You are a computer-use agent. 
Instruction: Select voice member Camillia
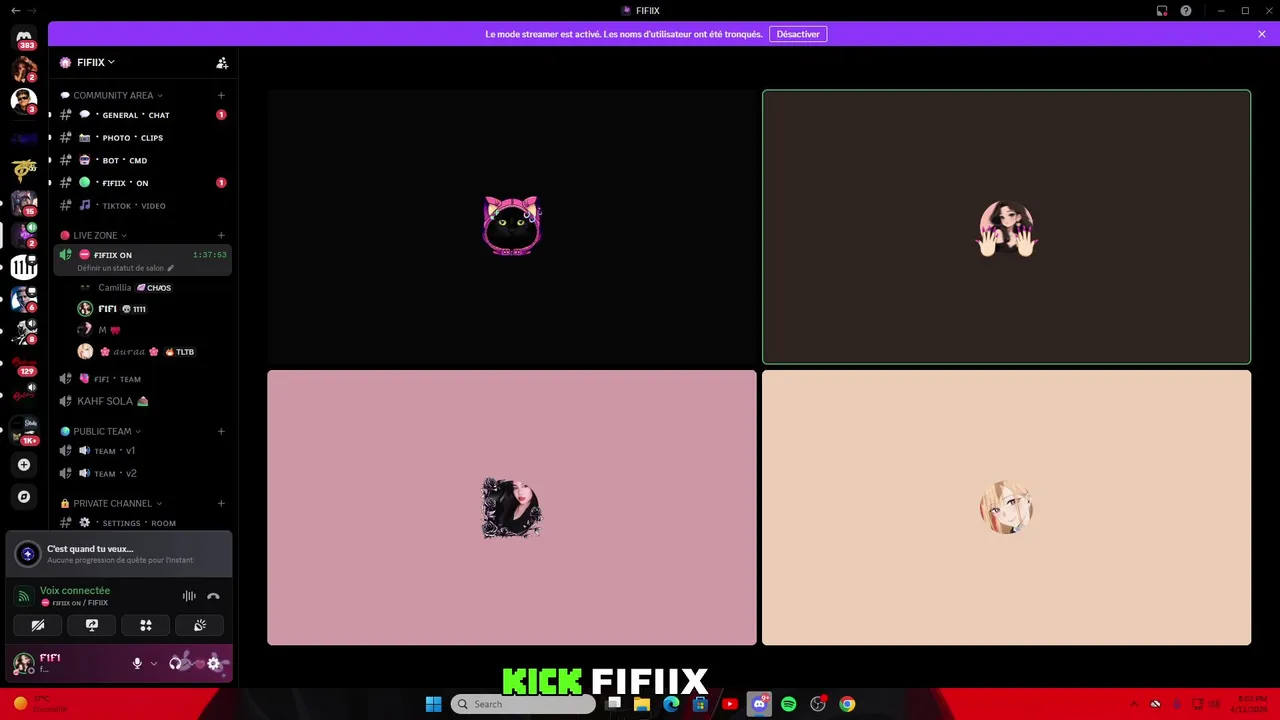coord(150,288)
